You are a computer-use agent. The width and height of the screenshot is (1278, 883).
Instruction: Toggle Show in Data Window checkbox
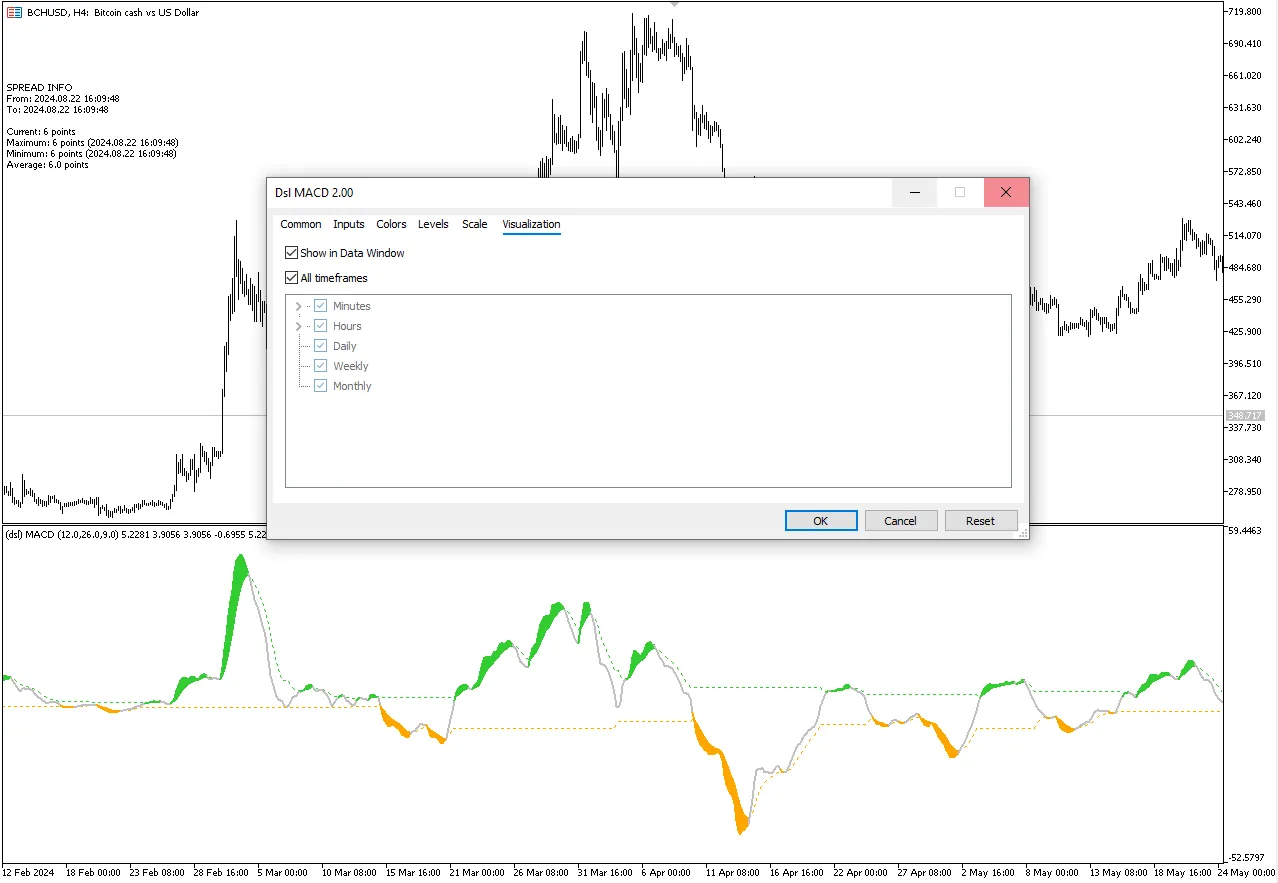pyautogui.click(x=292, y=253)
